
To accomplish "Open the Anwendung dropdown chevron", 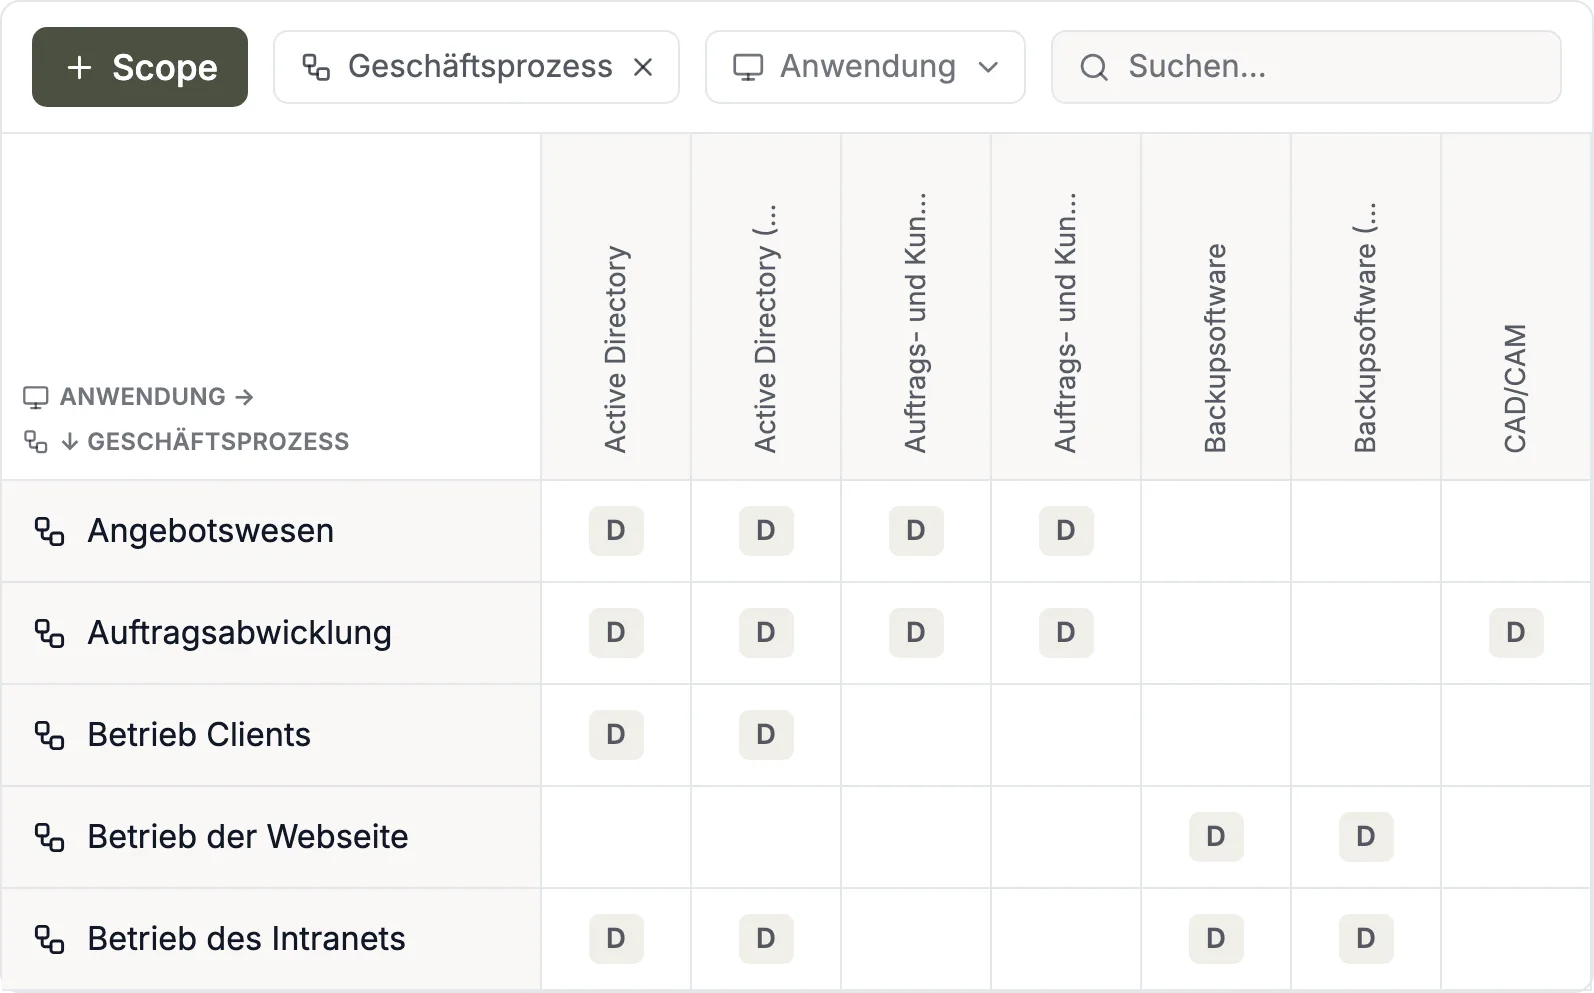I will tap(988, 67).
